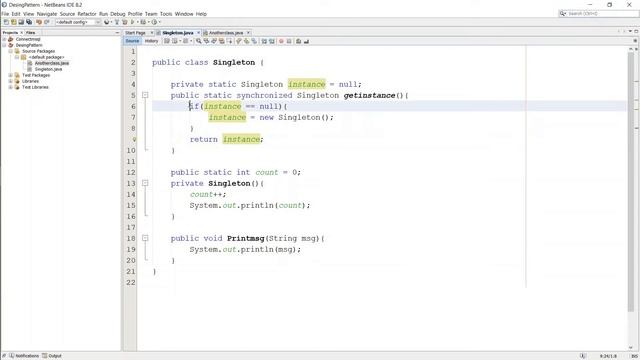Select Anotherclass.java in the project tree
The width and height of the screenshot is (640, 360).
[51, 63]
